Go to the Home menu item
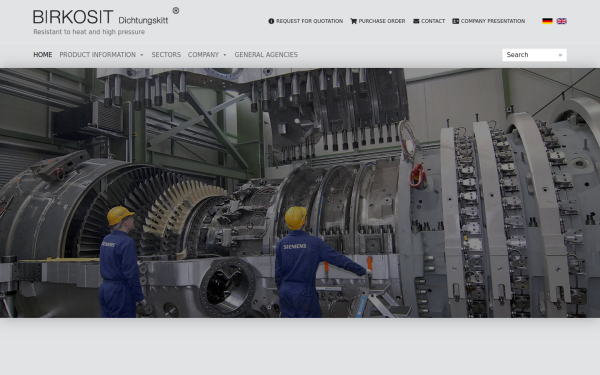Viewport: 600px width, 375px height. point(43,55)
